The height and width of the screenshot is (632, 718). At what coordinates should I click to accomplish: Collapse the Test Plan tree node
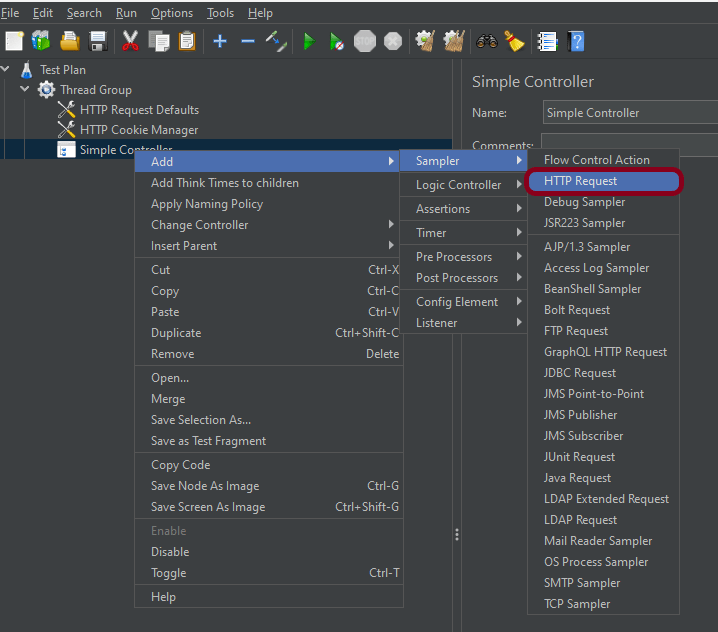[8, 70]
